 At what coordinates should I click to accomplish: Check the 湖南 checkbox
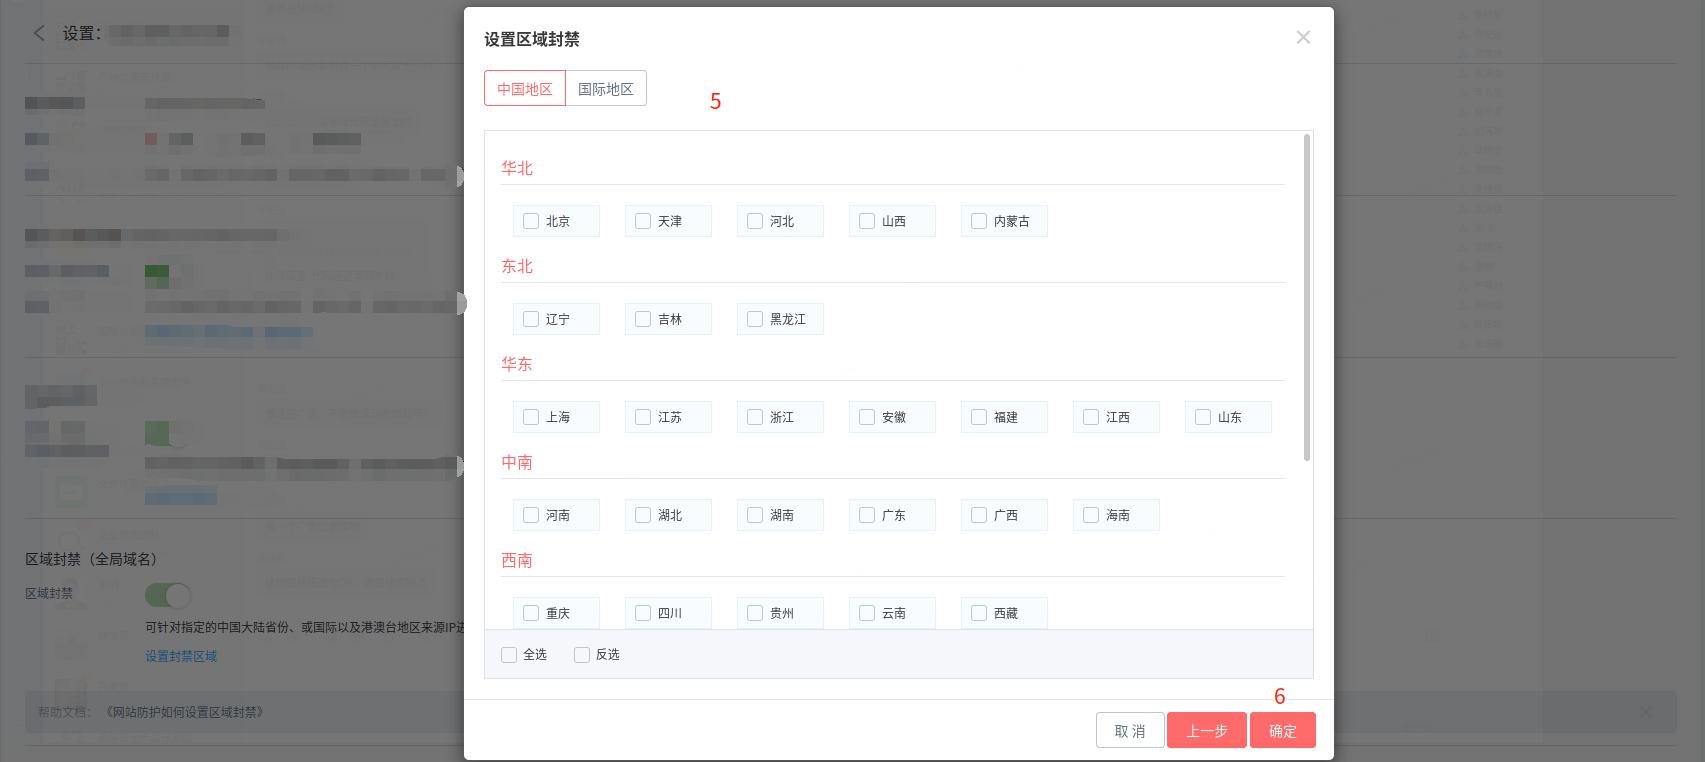pos(755,515)
